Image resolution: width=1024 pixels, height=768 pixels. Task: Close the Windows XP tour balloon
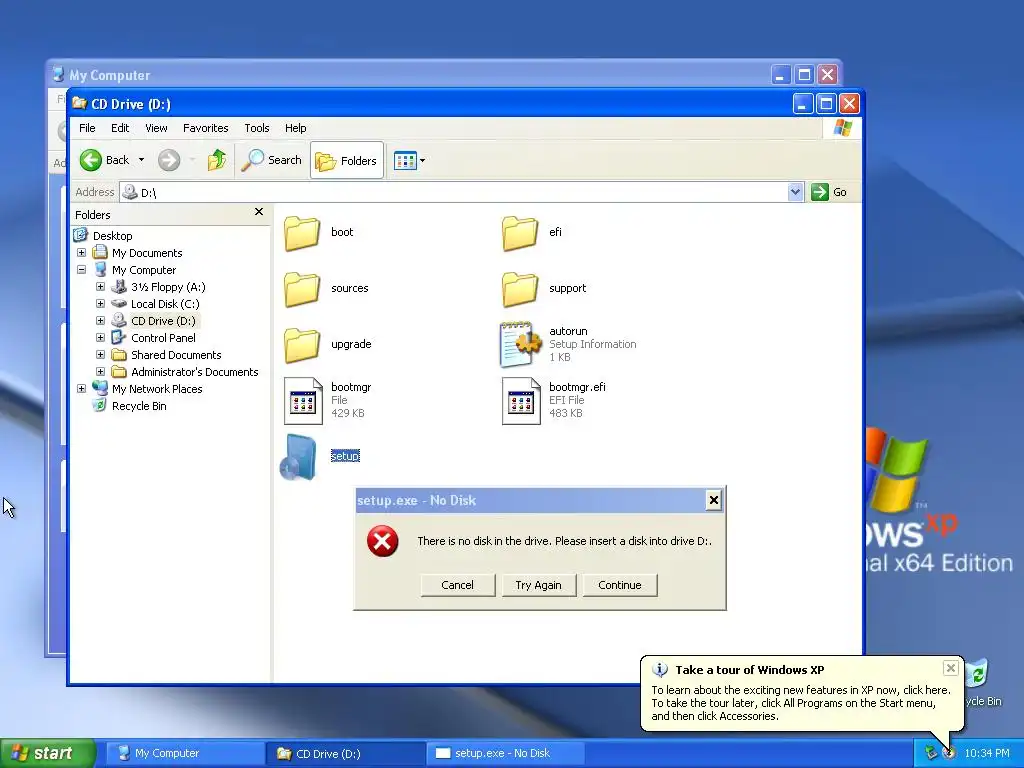[951, 667]
